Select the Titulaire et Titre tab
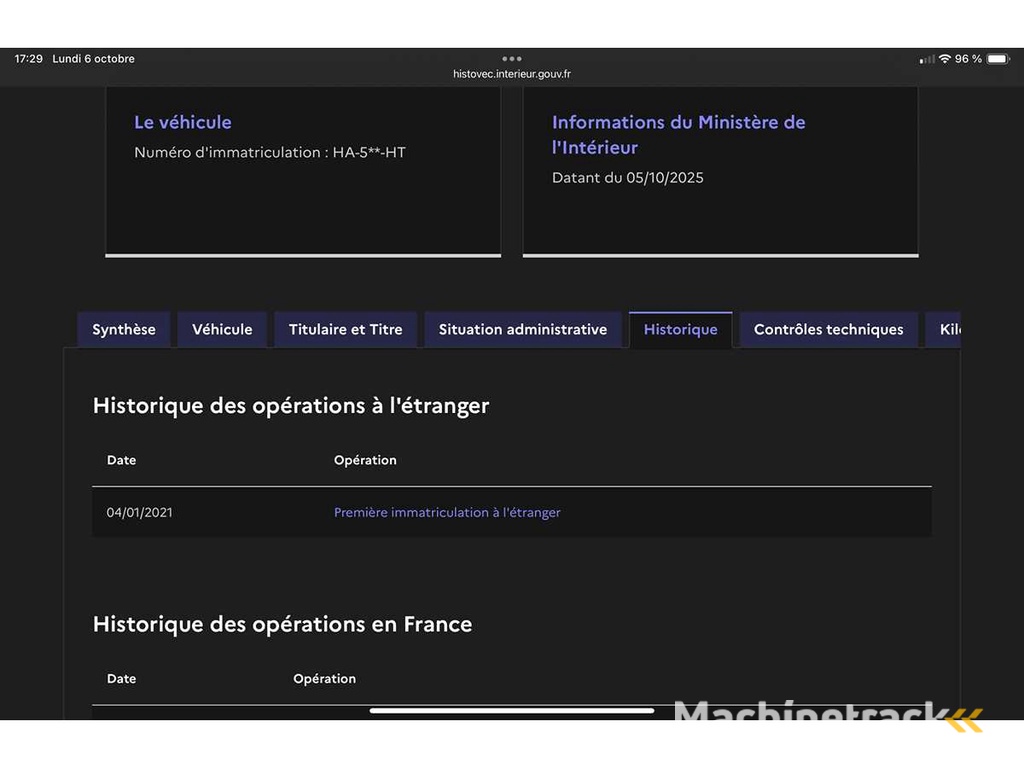Screen dimensions: 1024x768 345,330
